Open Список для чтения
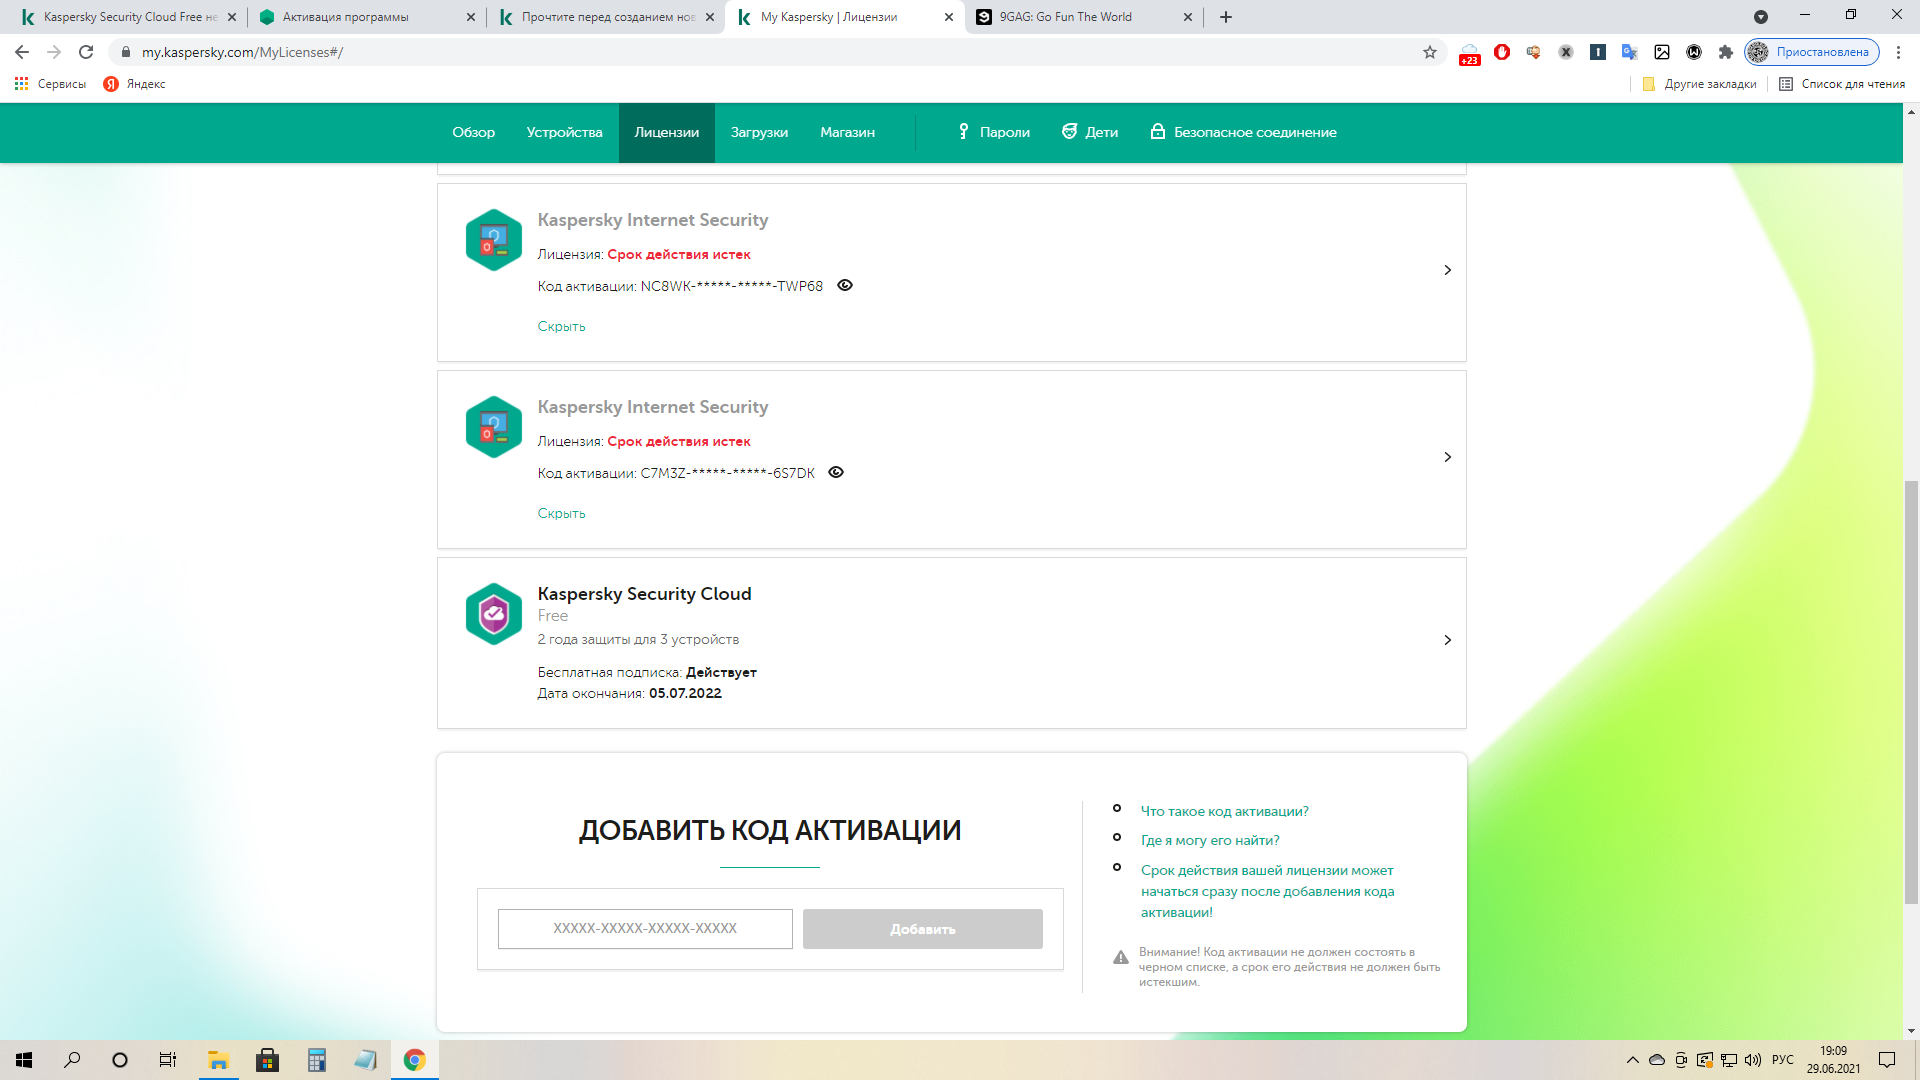1920x1080 pixels. 1842,84
